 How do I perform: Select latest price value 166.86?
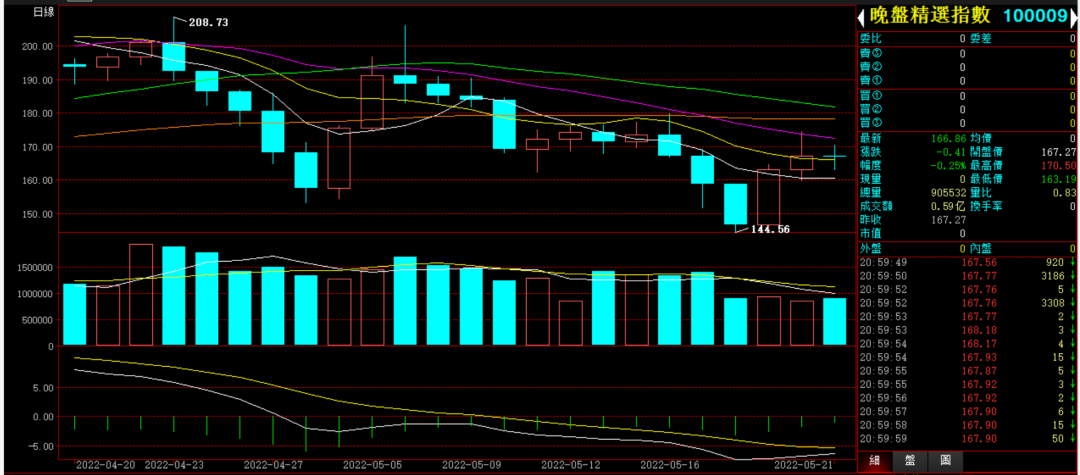coord(949,138)
